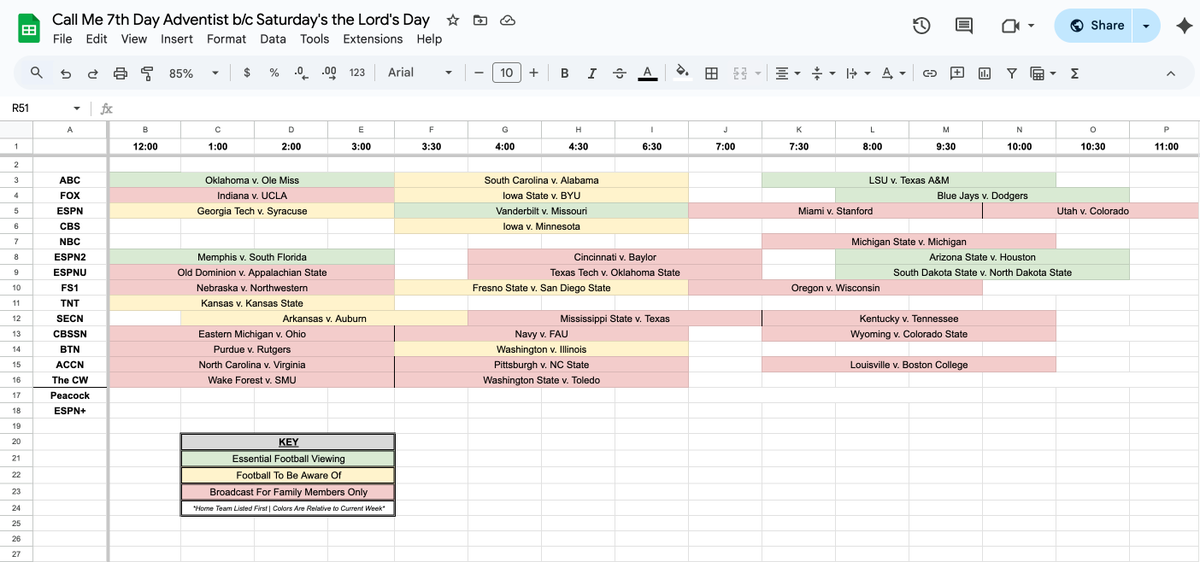This screenshot has width=1200, height=562.
Task: Open text rotation dropdown
Action: tap(892, 72)
